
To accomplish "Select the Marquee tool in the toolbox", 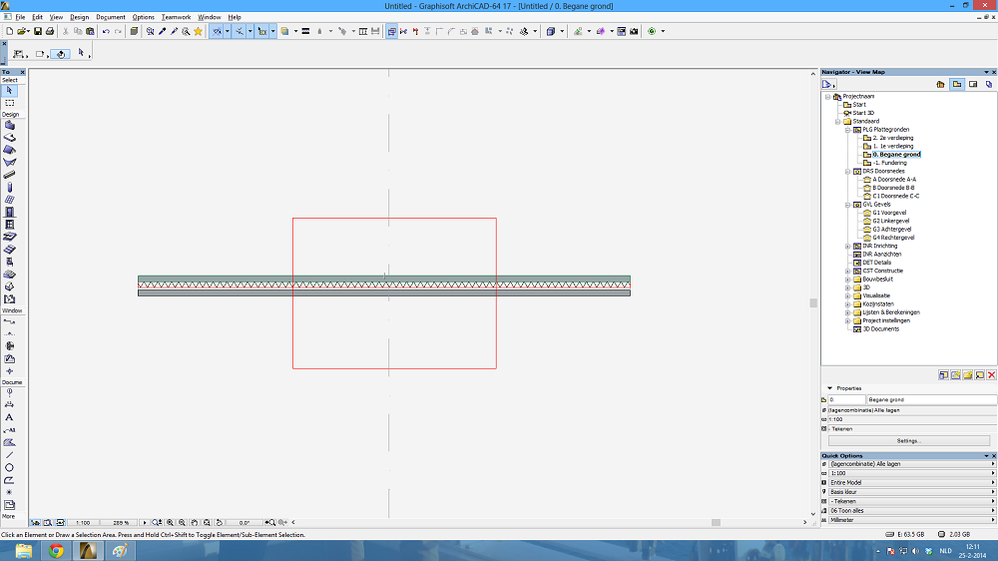I will pyautogui.click(x=10, y=103).
